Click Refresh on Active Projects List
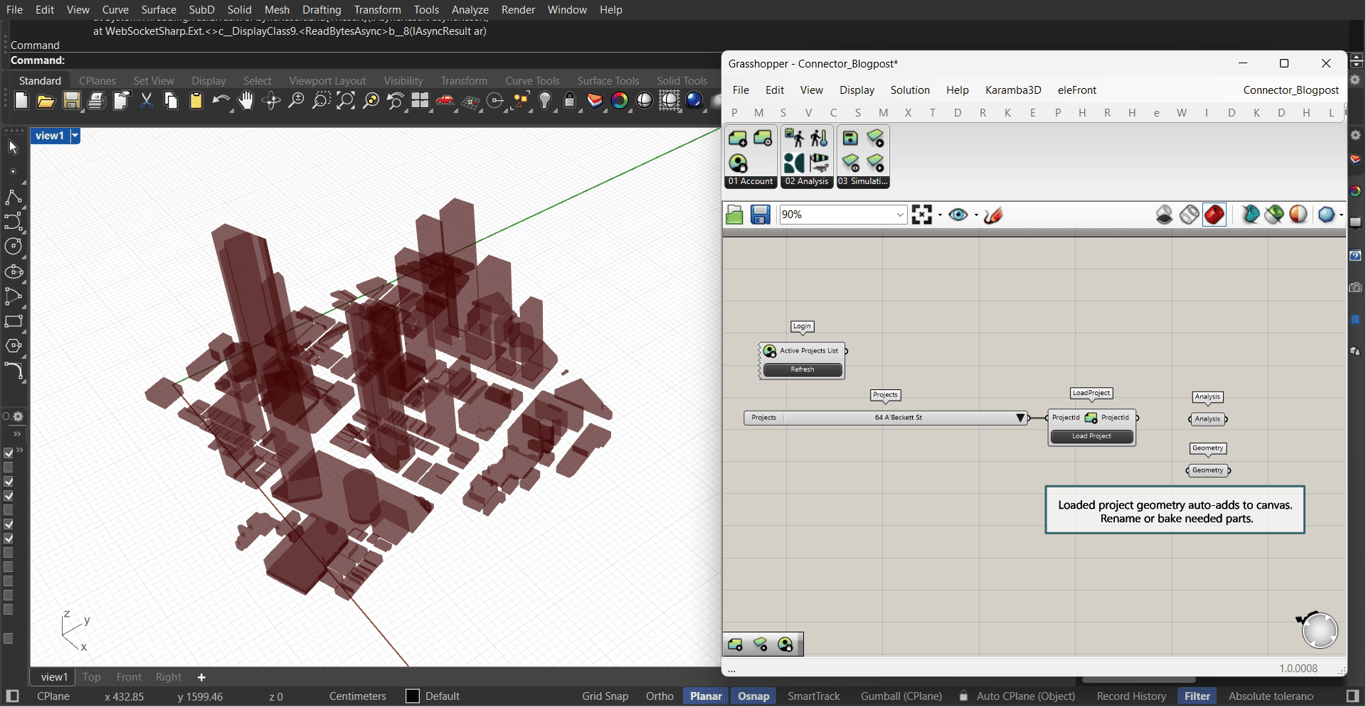 (x=802, y=370)
